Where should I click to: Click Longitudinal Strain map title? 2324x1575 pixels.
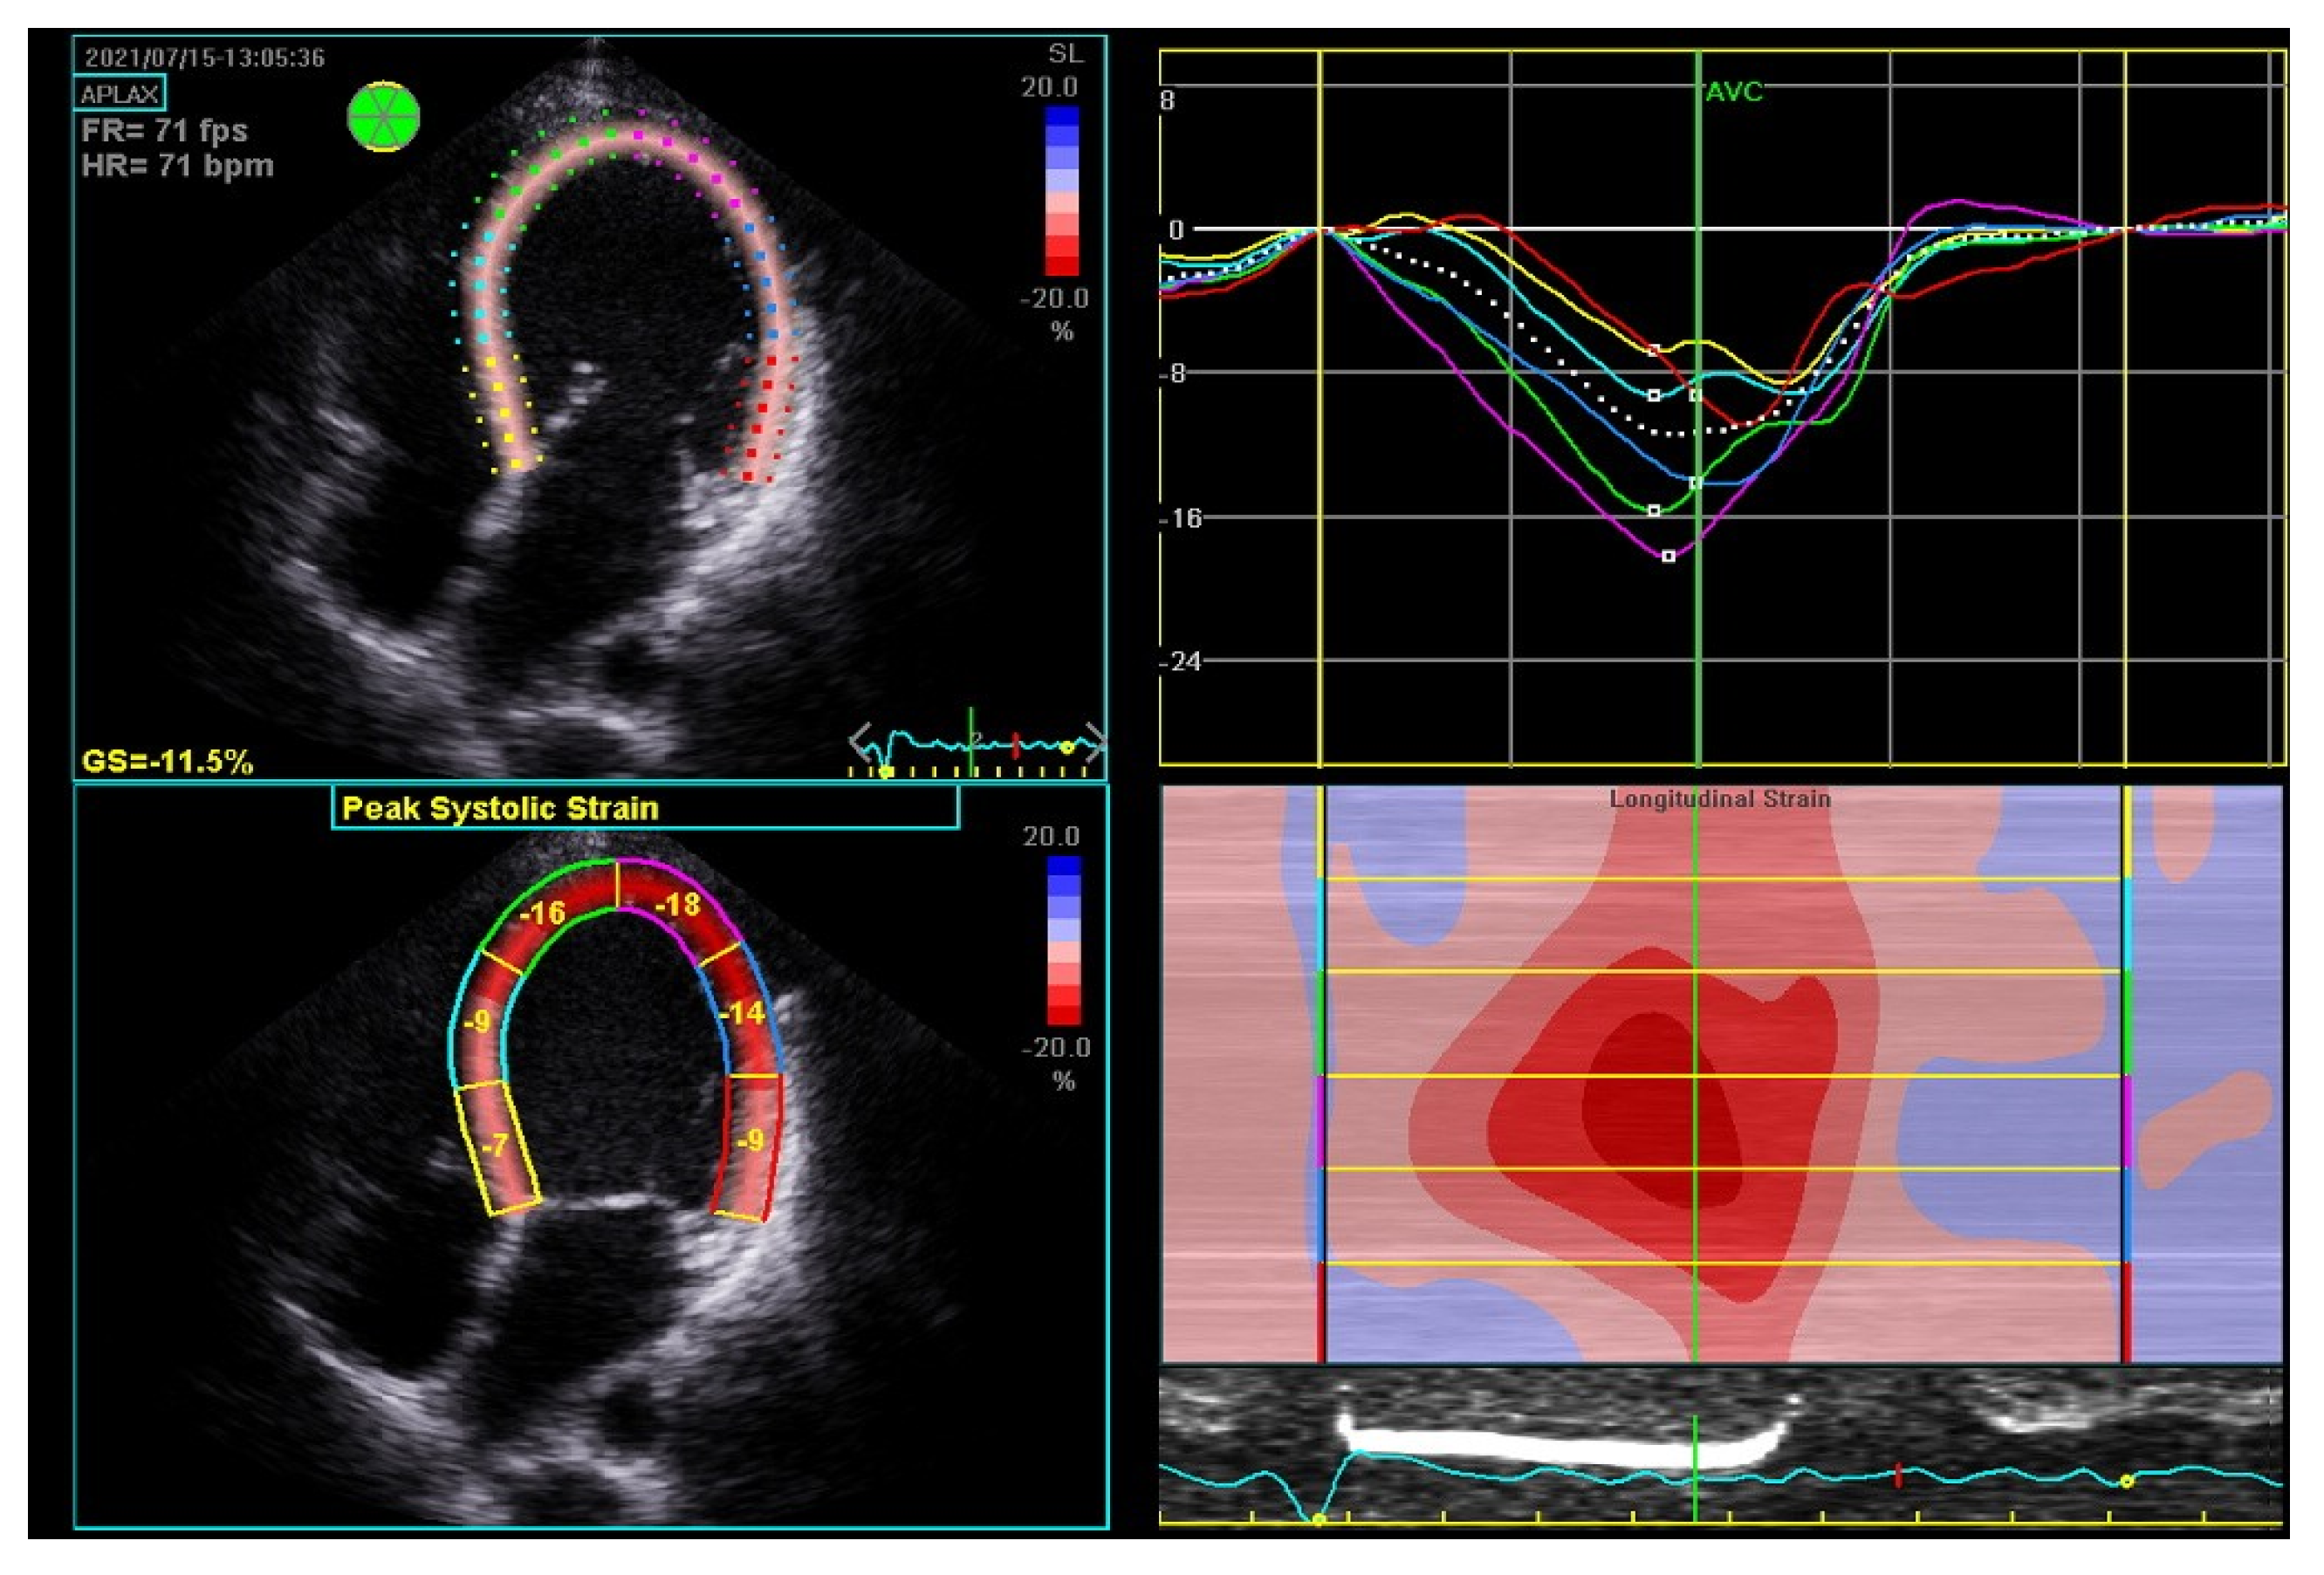coord(1719,799)
